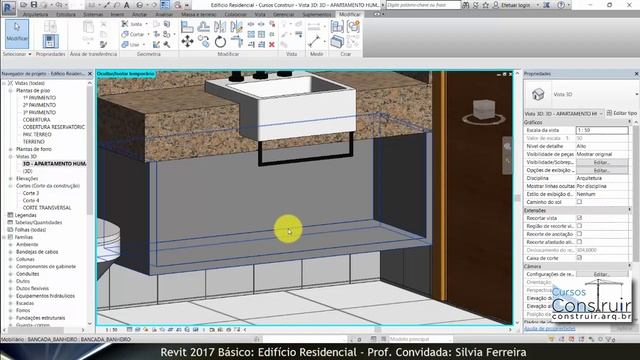Click the filter icon in status bar
Image resolution: width=640 pixels, height=360 pixels.
609,339
